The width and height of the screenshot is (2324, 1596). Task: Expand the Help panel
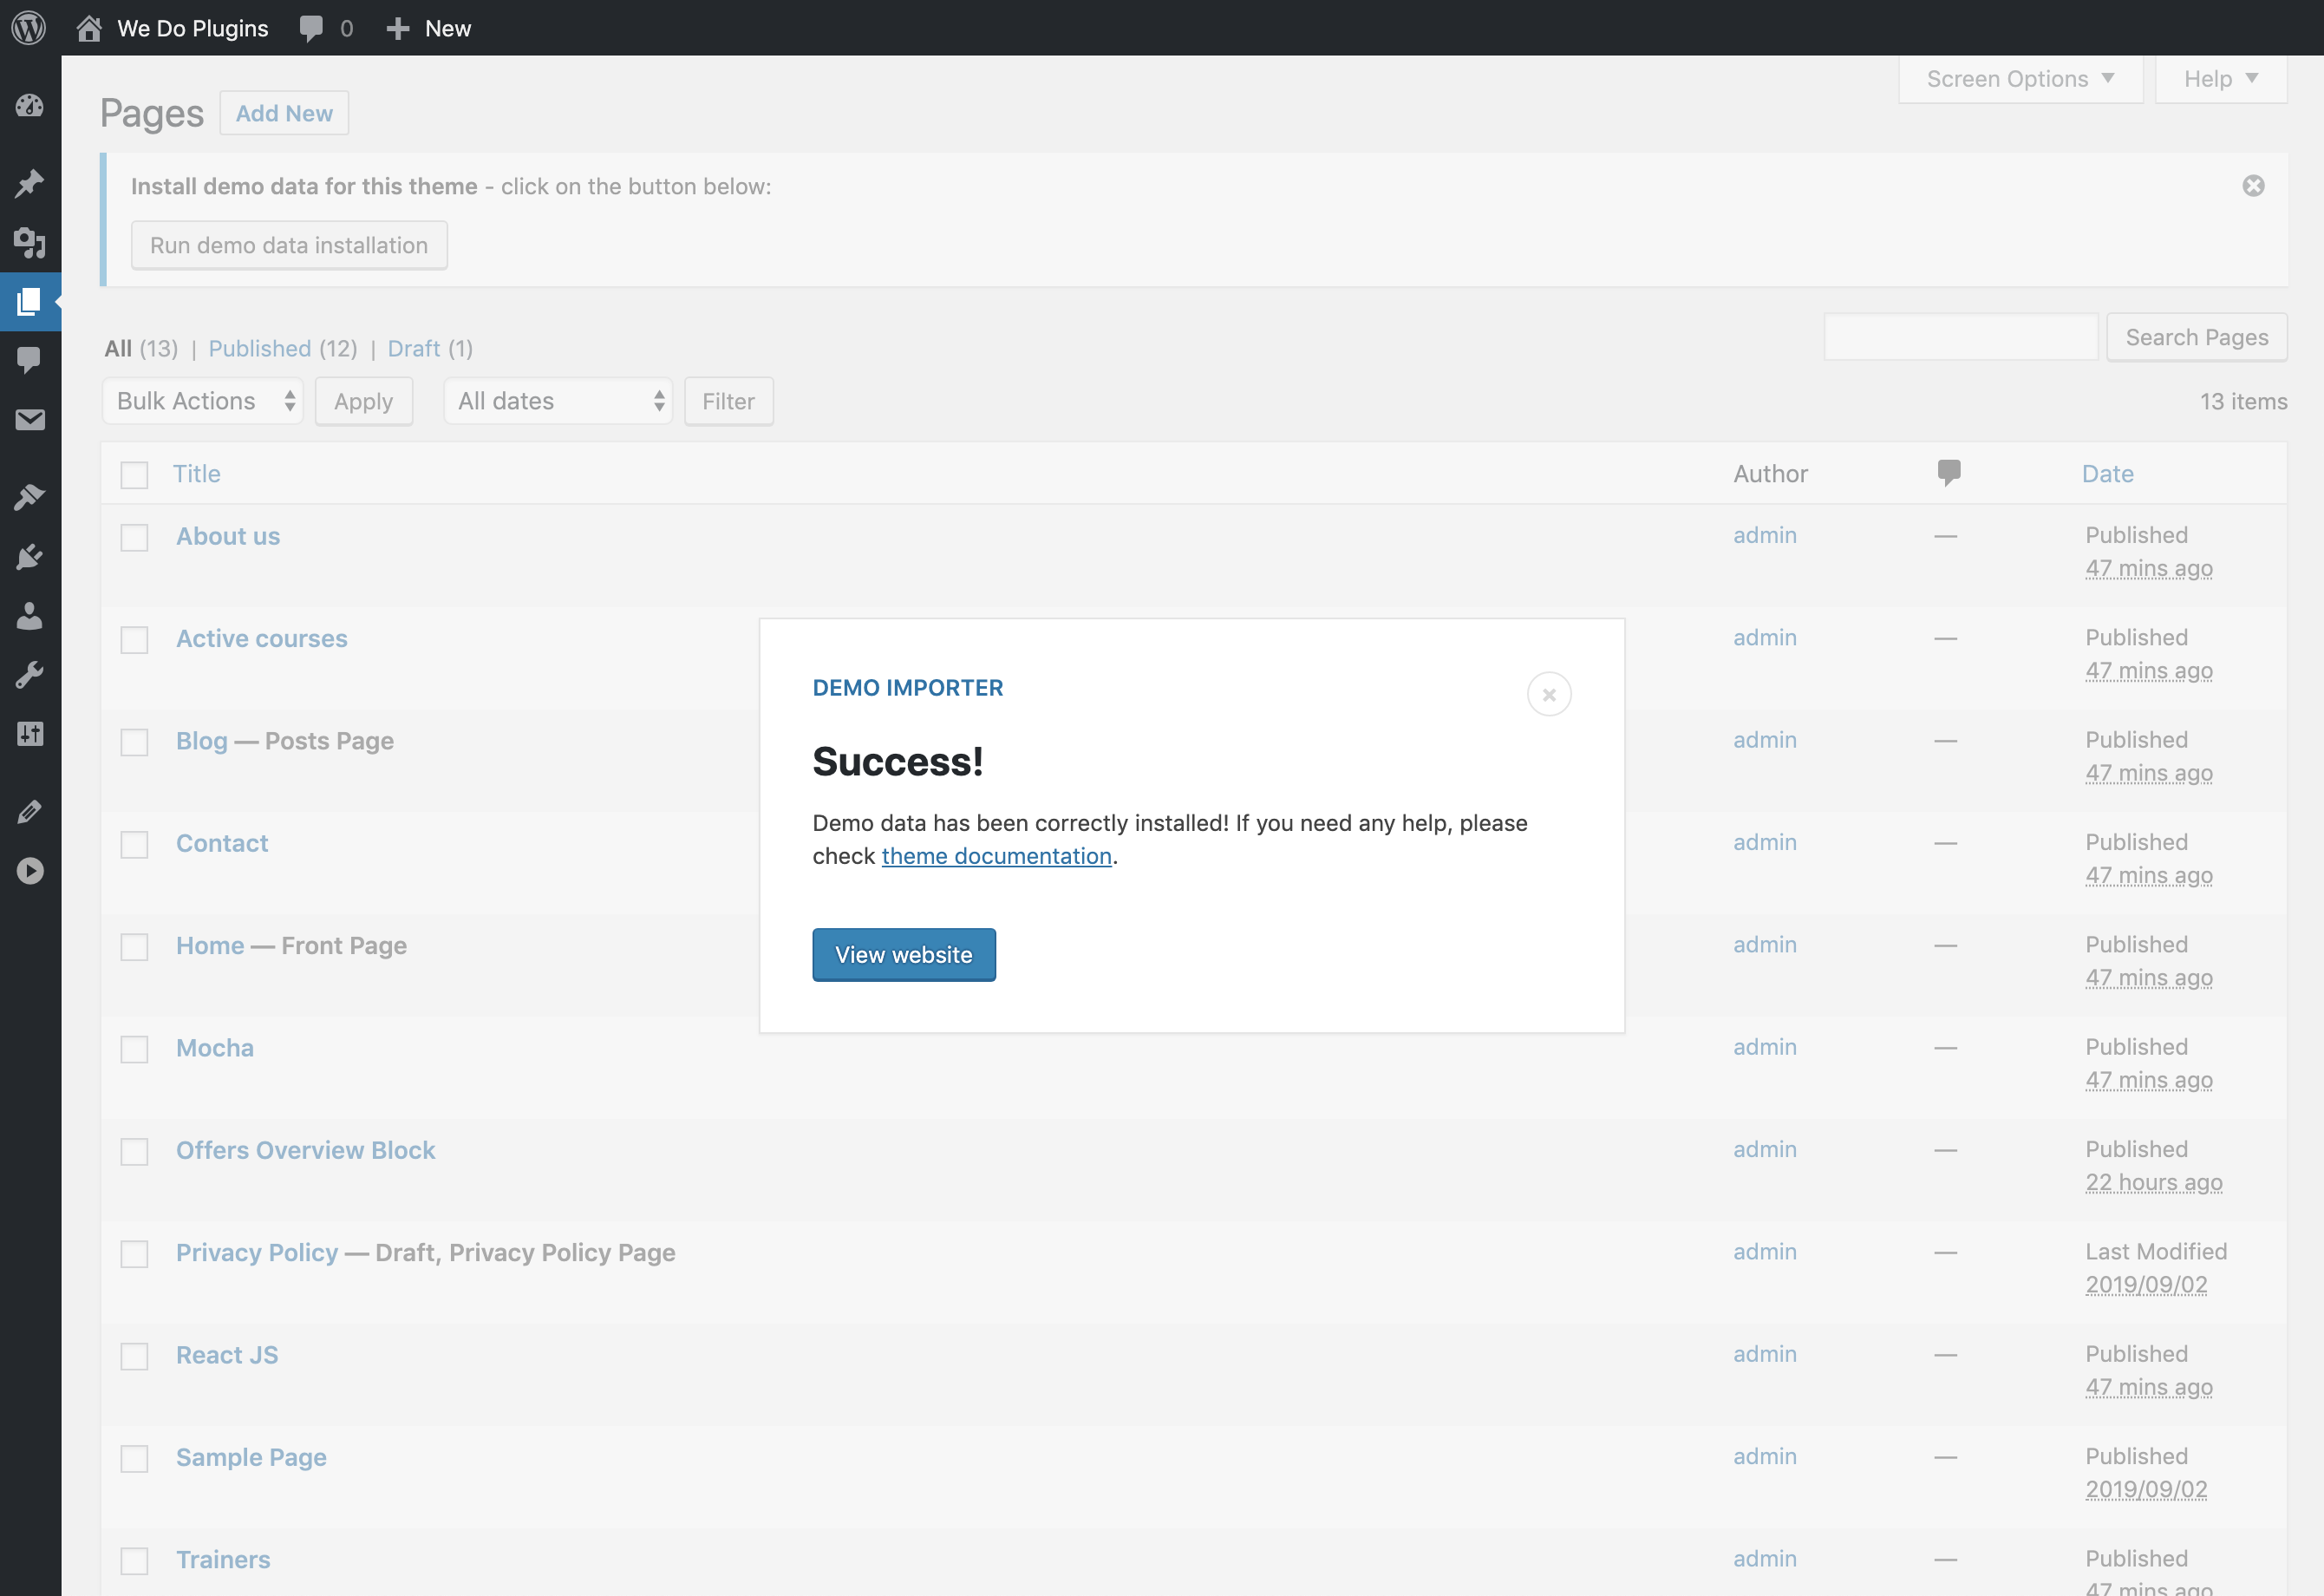[x=2221, y=79]
